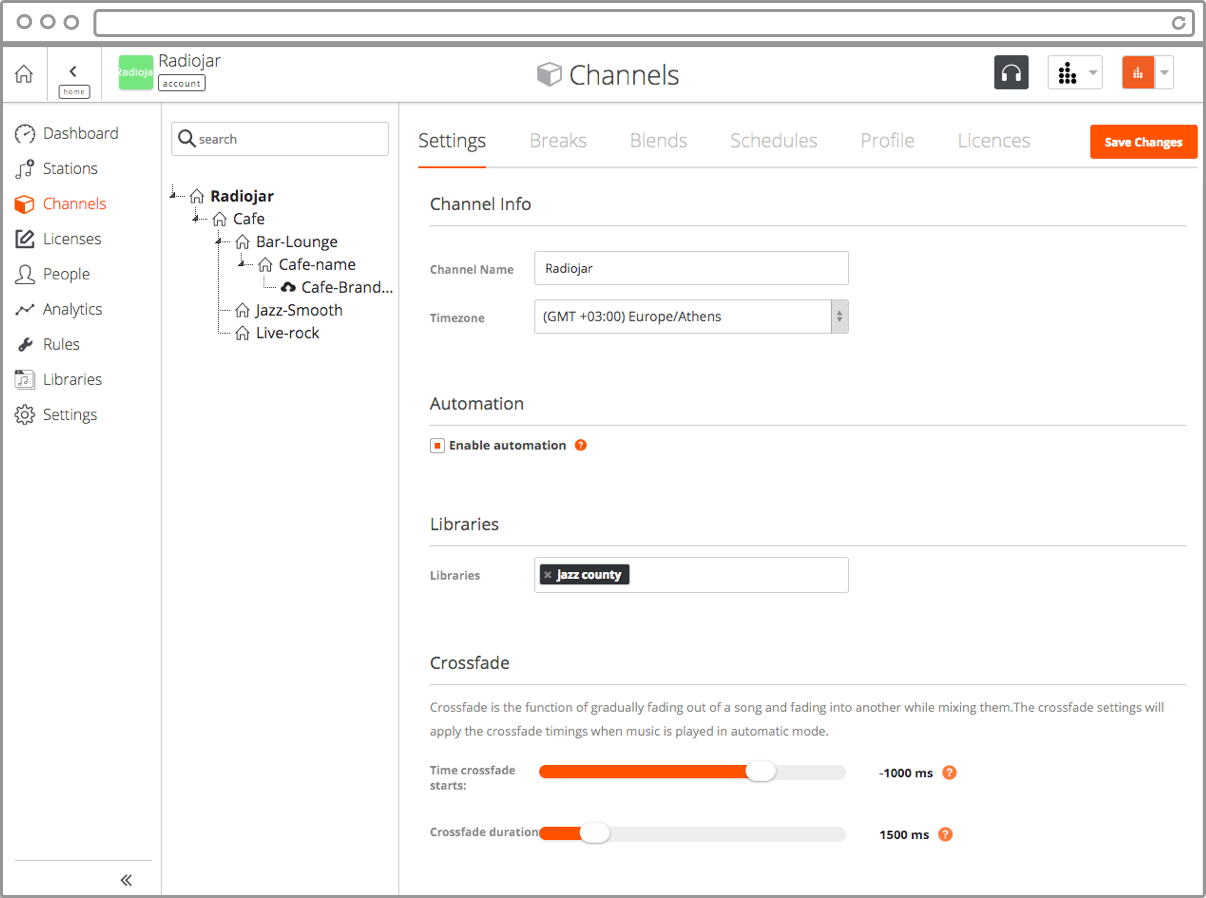Select Channels in the sidebar
The image size is (1206, 898).
click(x=74, y=203)
